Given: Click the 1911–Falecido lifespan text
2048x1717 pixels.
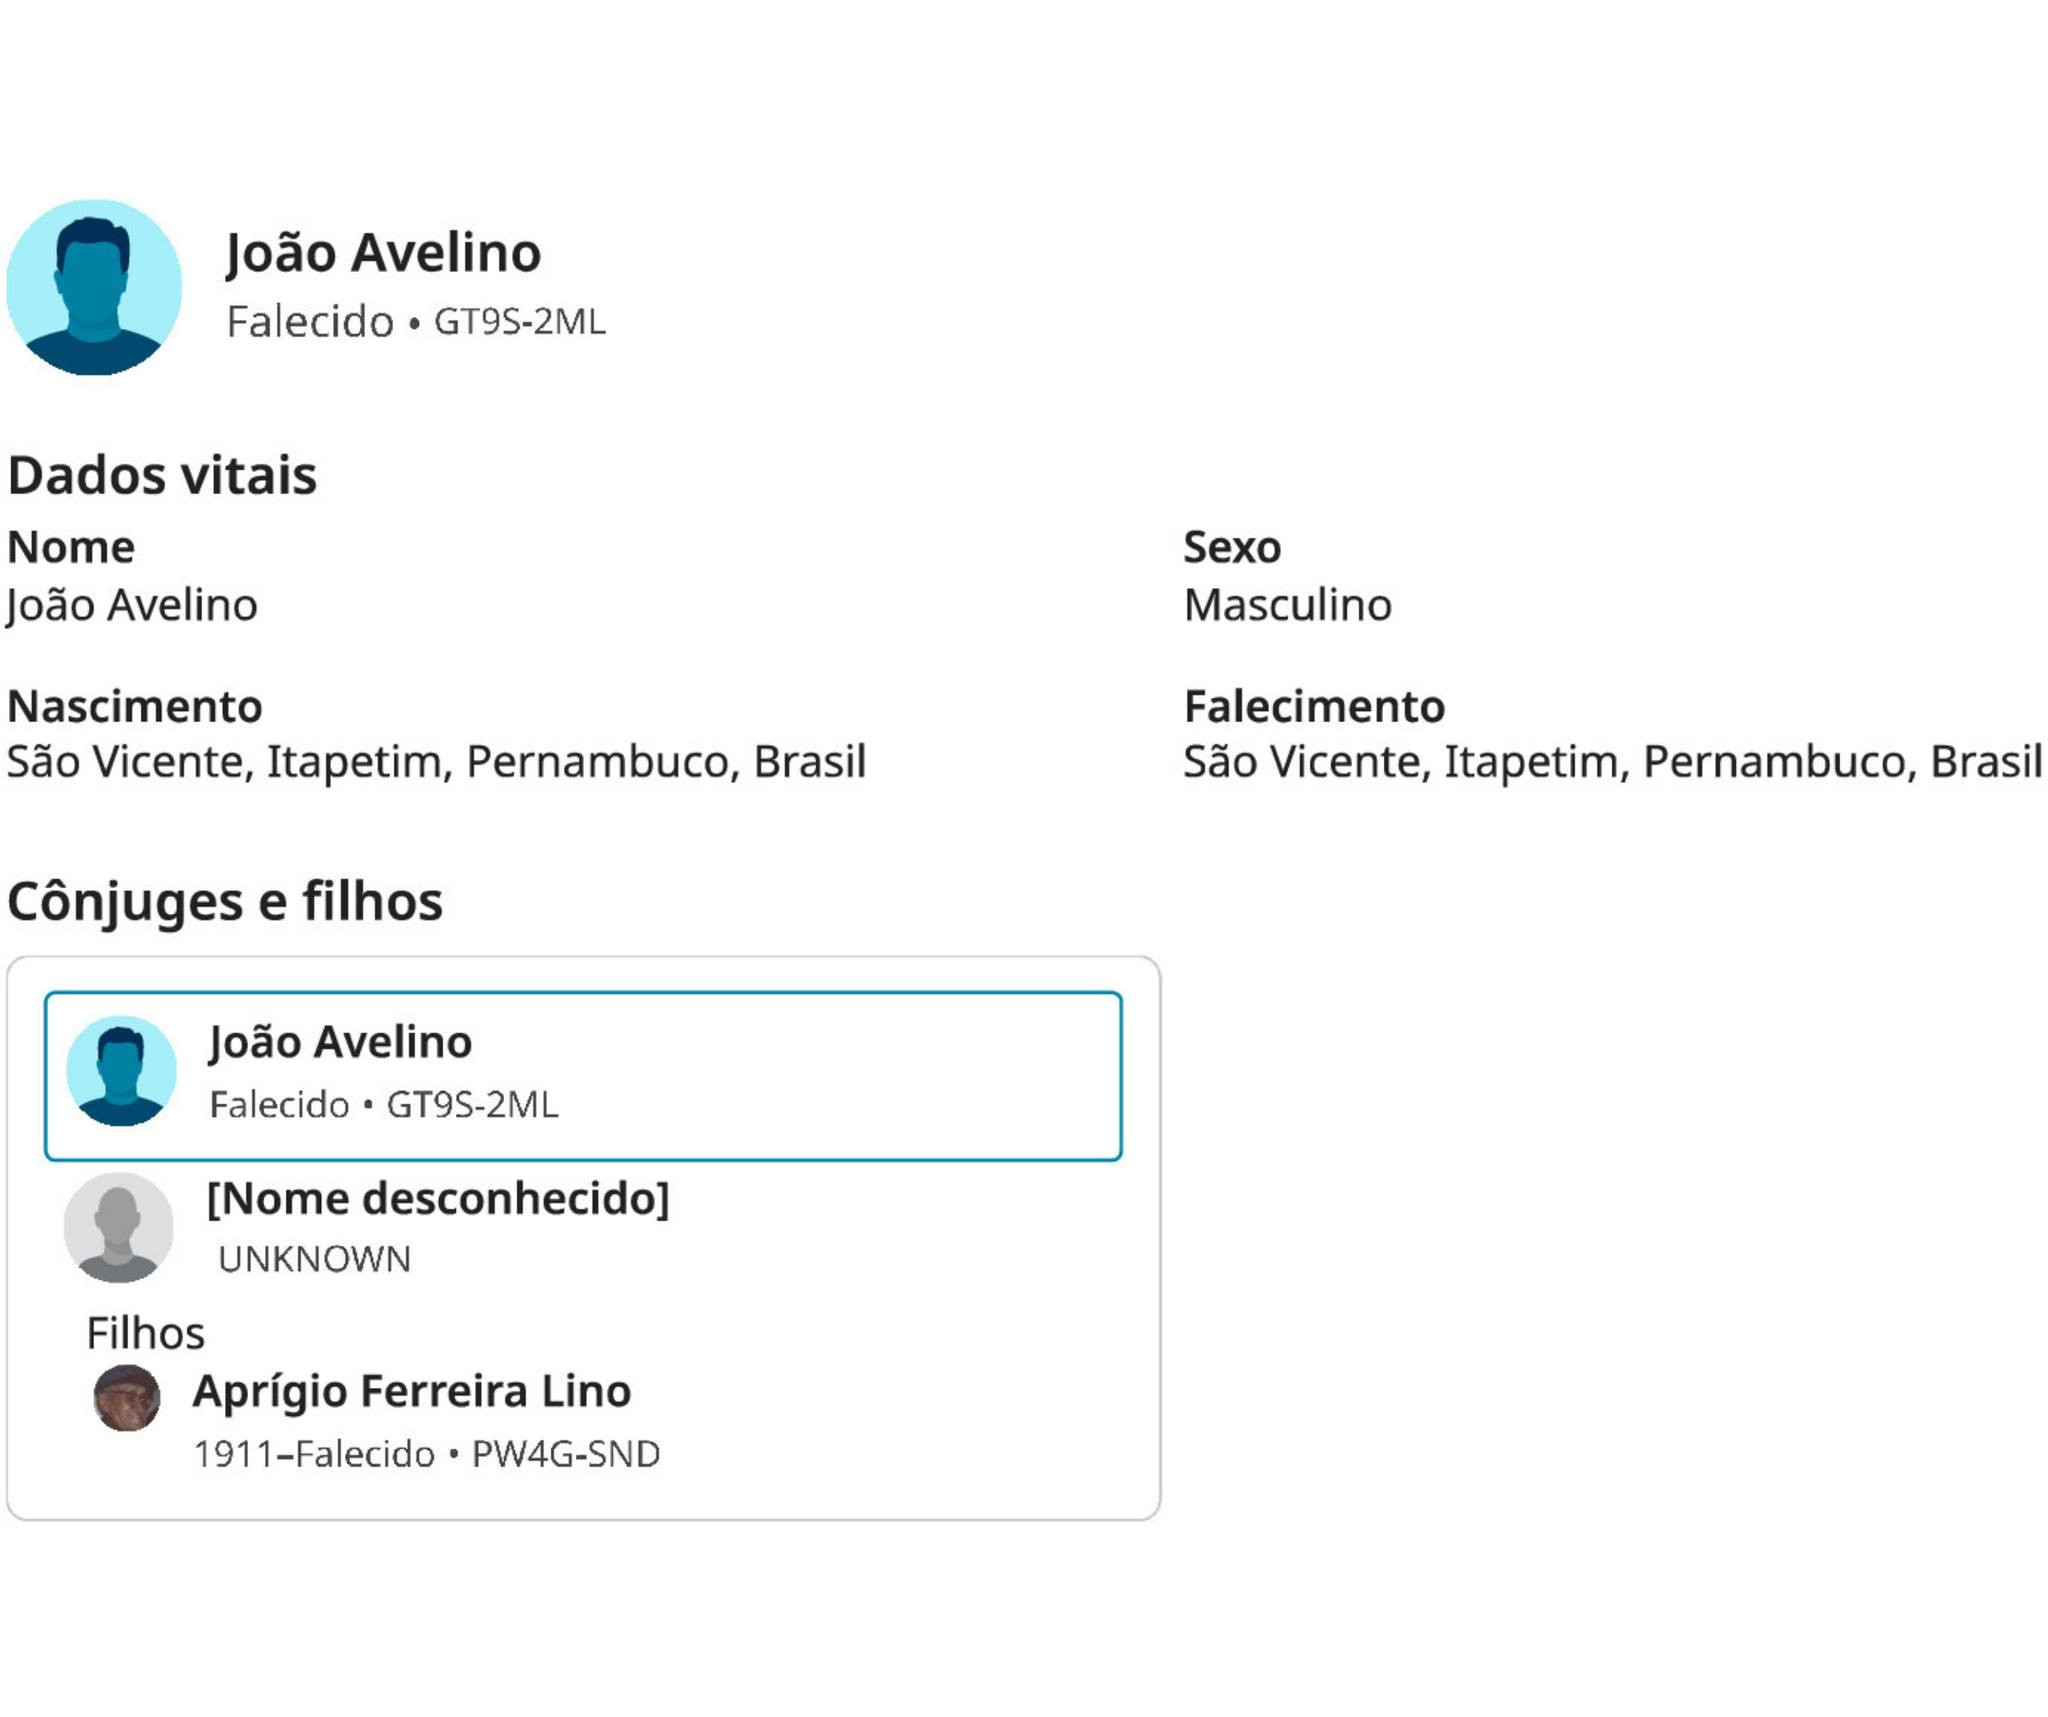Looking at the screenshot, I should [314, 1454].
